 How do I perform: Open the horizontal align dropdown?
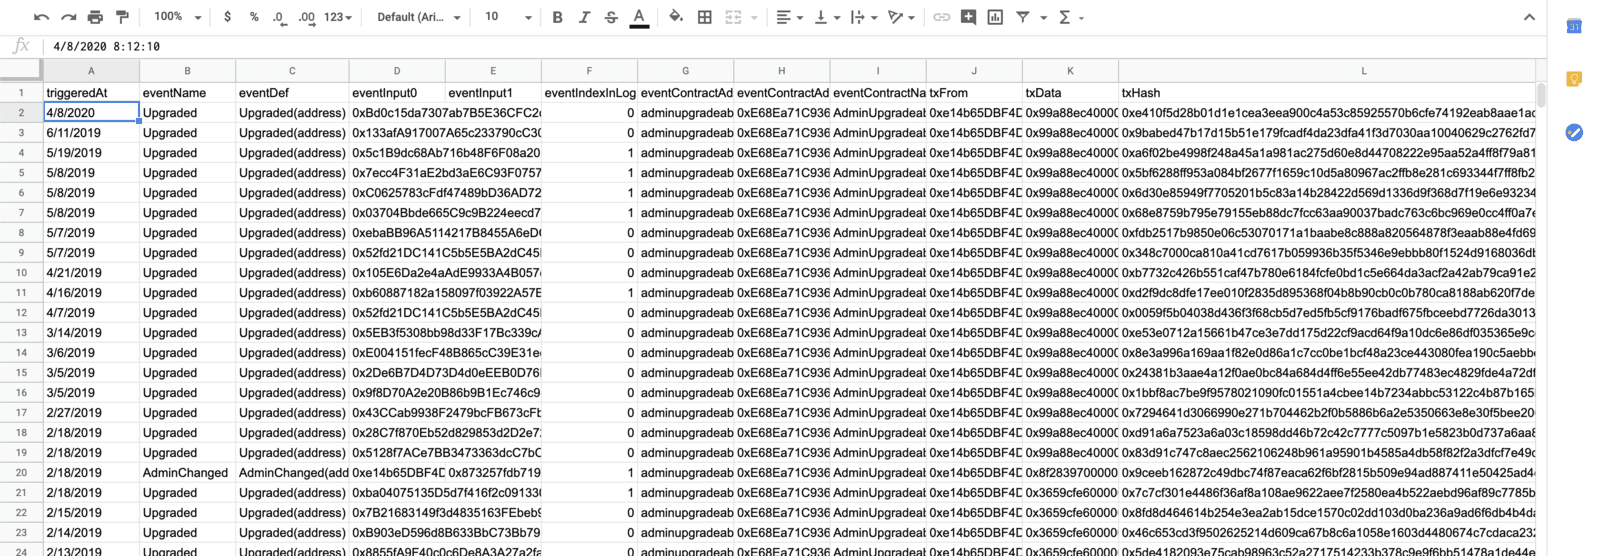[x=788, y=17]
